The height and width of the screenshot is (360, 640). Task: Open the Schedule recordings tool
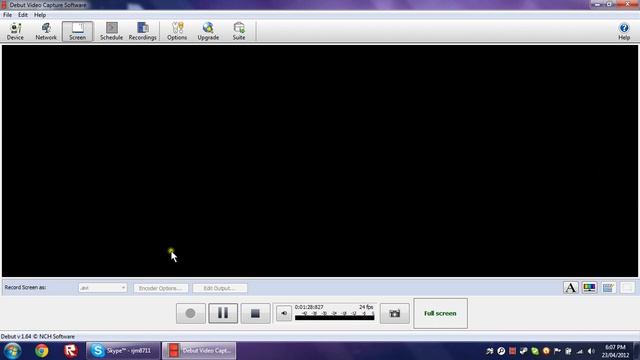pyautogui.click(x=111, y=31)
